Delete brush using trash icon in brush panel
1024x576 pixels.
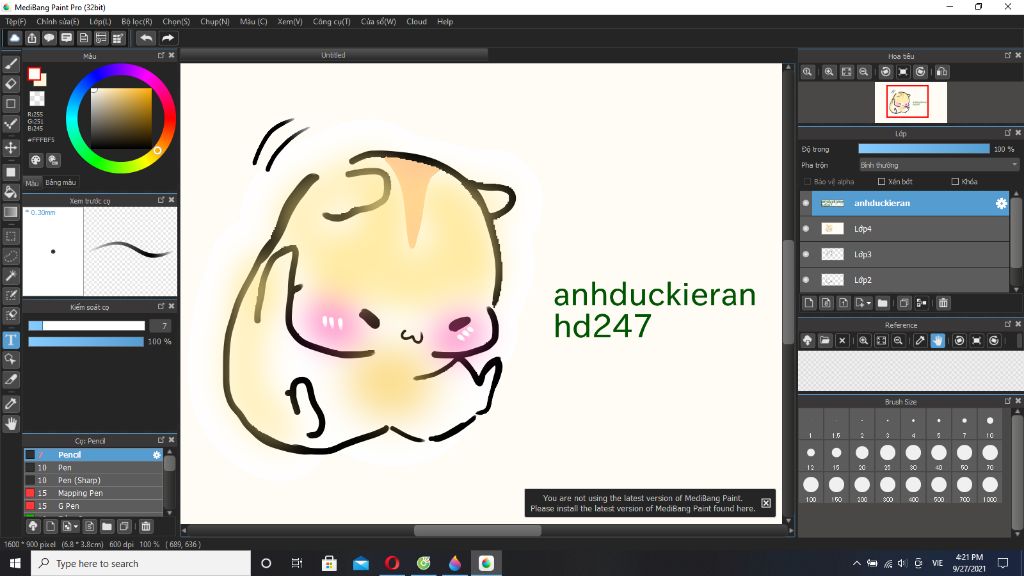(146, 526)
